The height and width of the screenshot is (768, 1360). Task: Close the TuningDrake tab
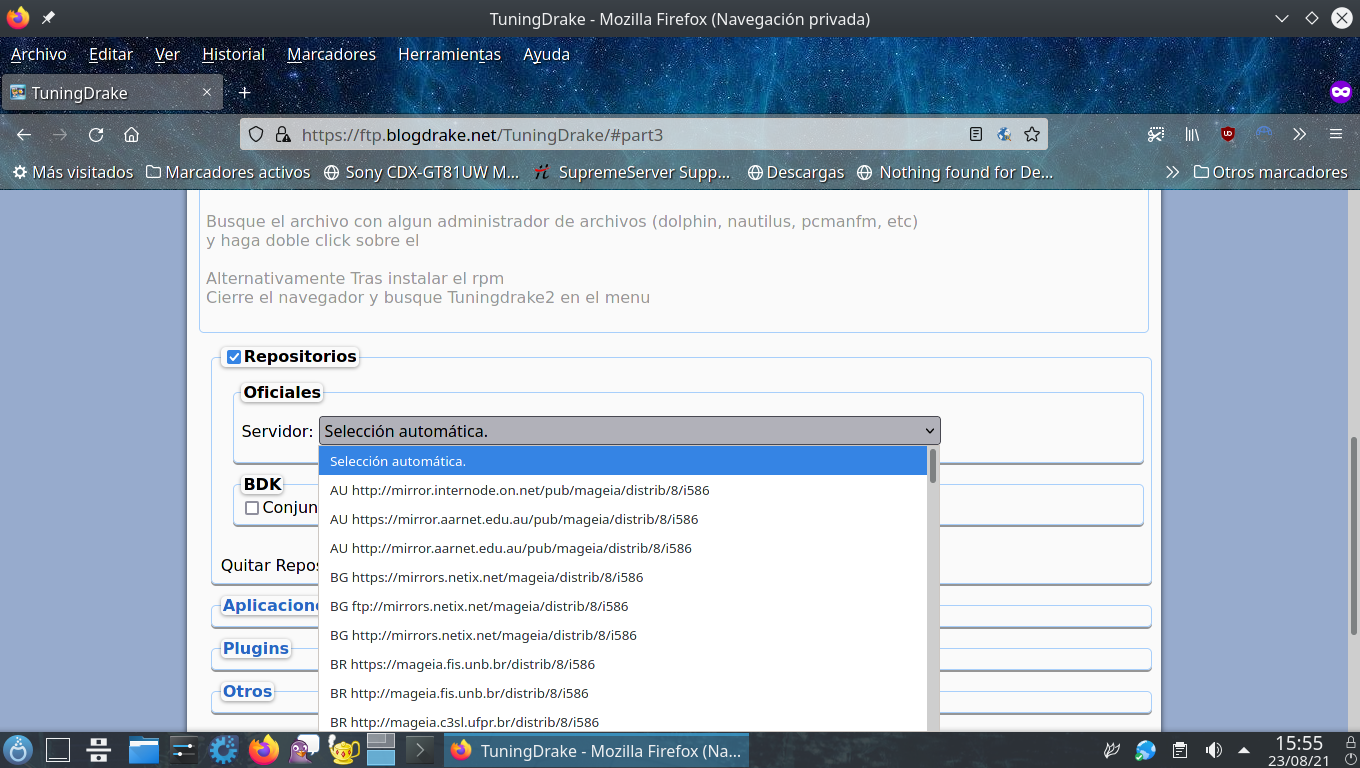pos(207,93)
